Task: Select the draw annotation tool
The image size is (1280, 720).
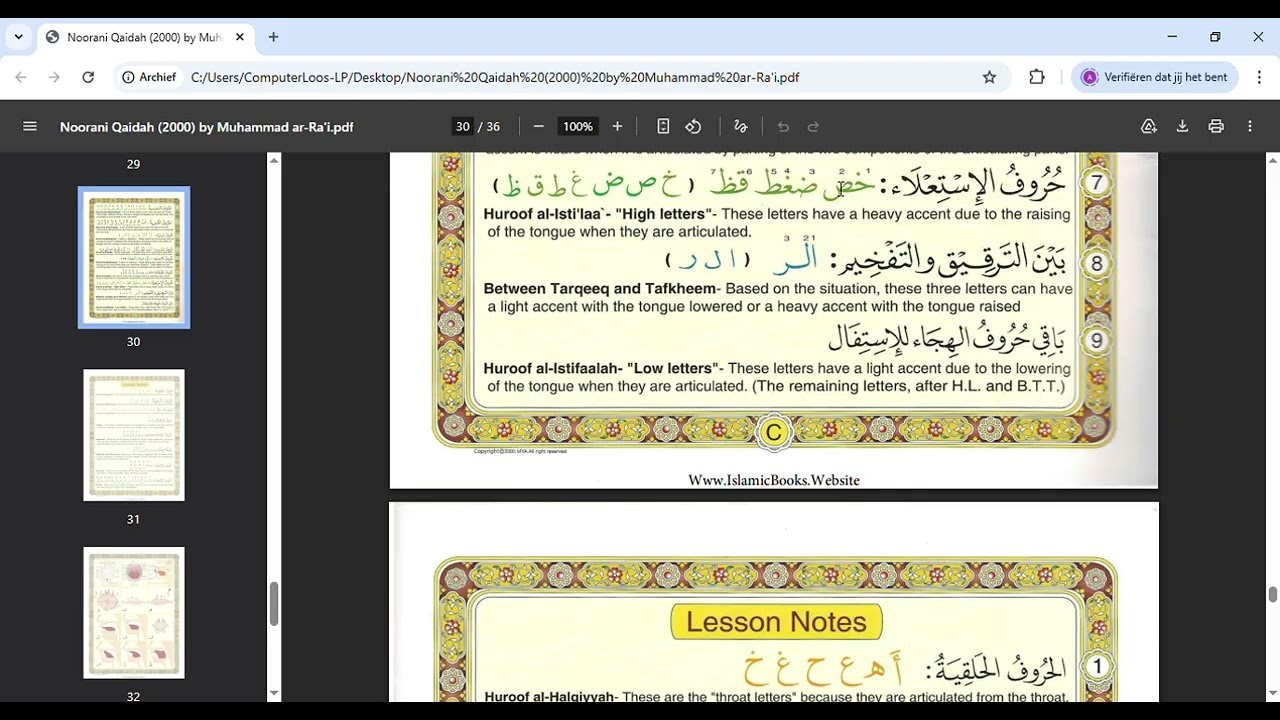Action: [x=741, y=127]
